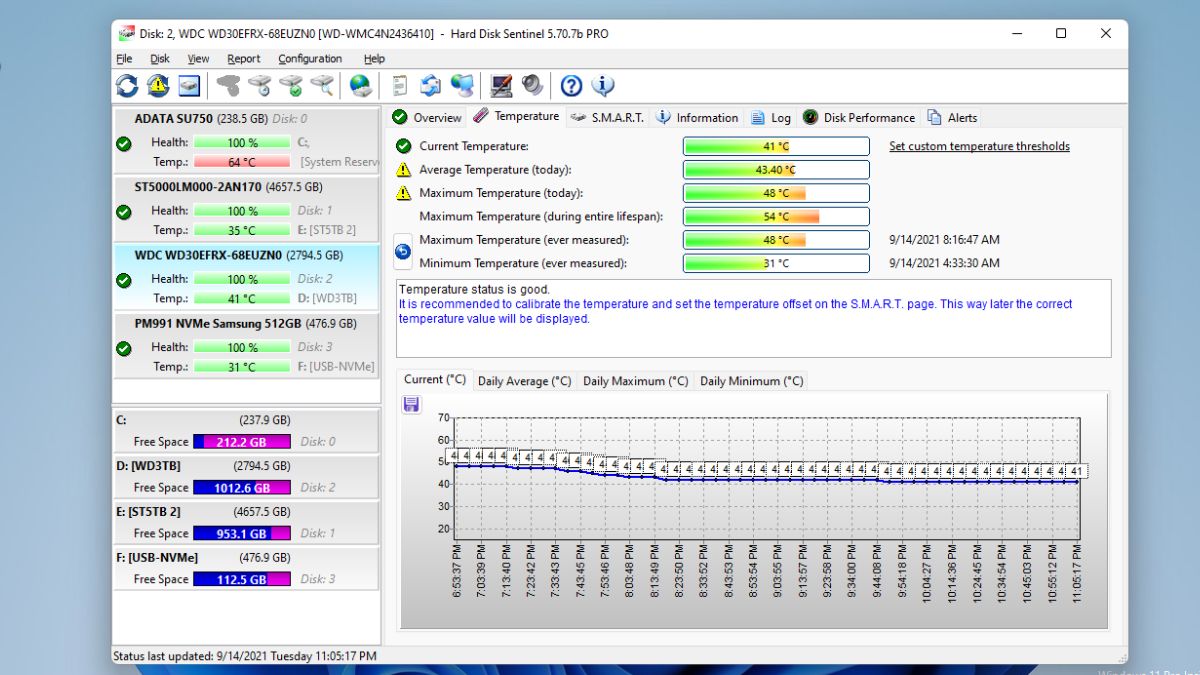Open the Report menu

243,59
